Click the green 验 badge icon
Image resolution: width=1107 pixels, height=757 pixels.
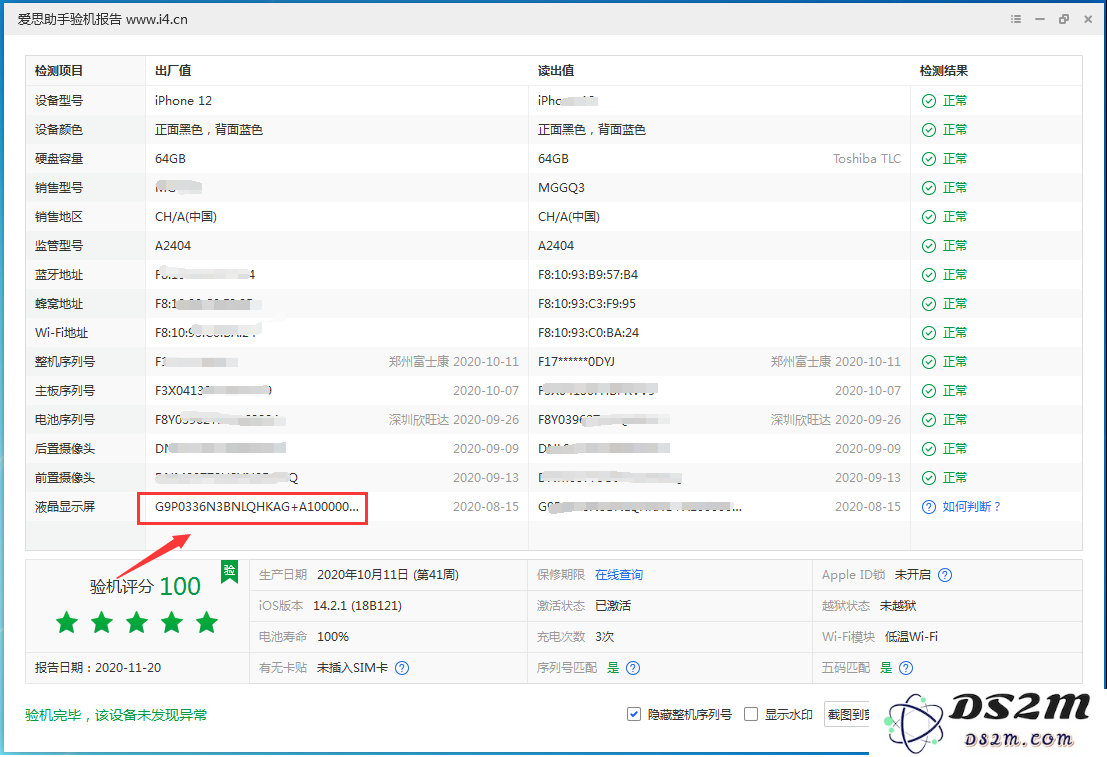(229, 572)
